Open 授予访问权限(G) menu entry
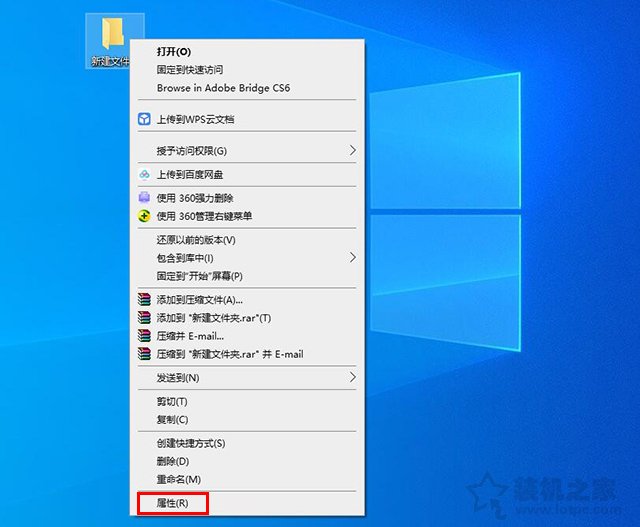The height and width of the screenshot is (527, 640). click(x=247, y=151)
